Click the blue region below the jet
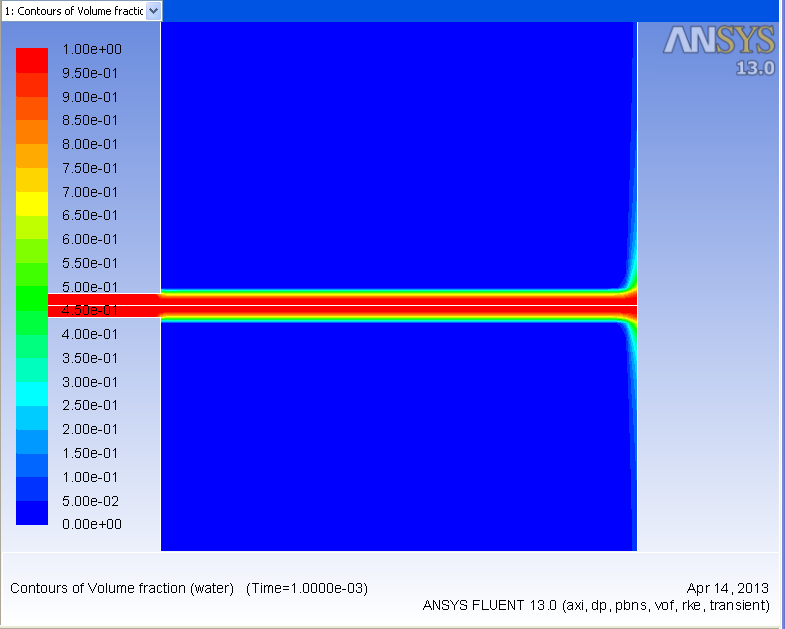This screenshot has height=629, width=785. 398,440
